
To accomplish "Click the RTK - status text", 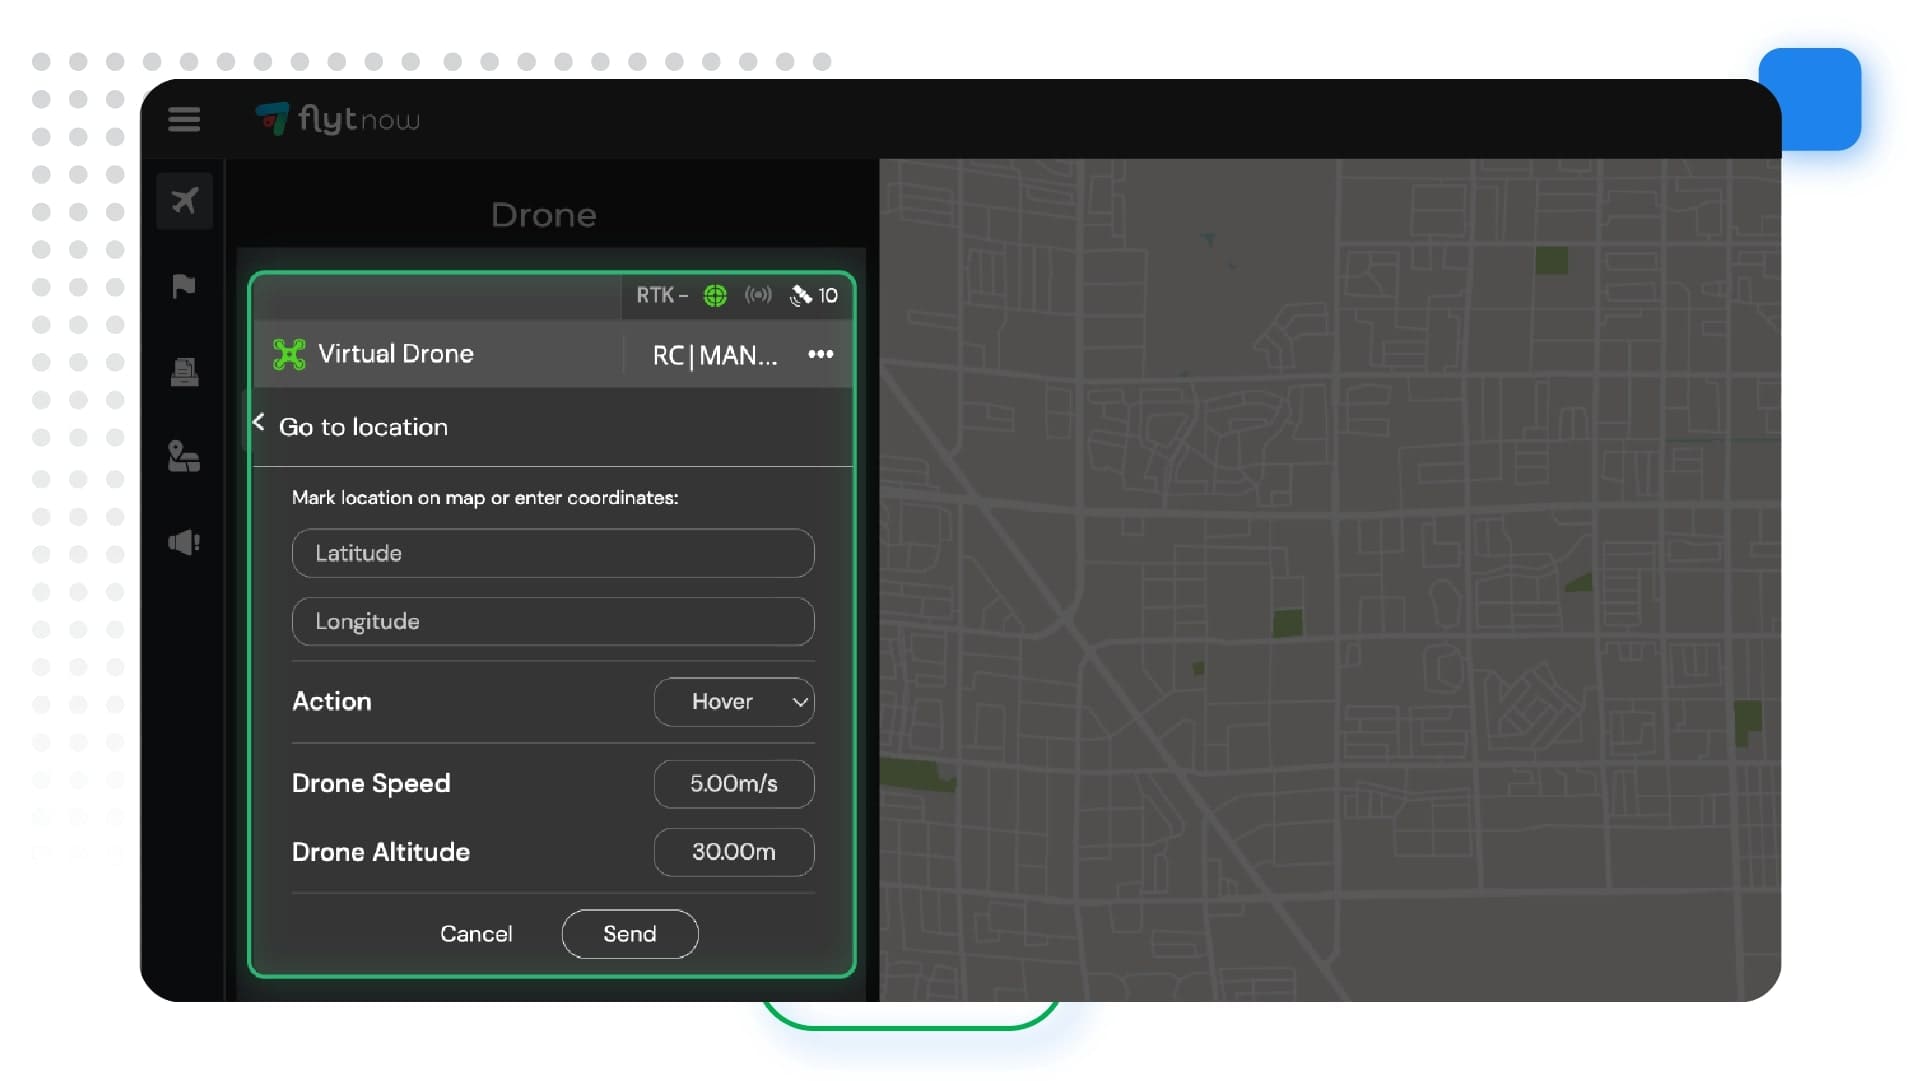I will [662, 296].
